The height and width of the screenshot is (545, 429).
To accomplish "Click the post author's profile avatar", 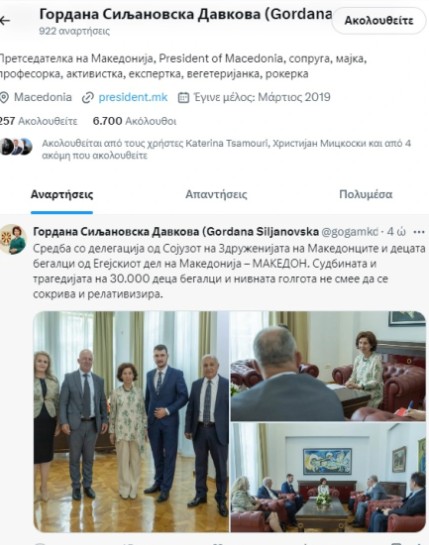I will (13, 239).
